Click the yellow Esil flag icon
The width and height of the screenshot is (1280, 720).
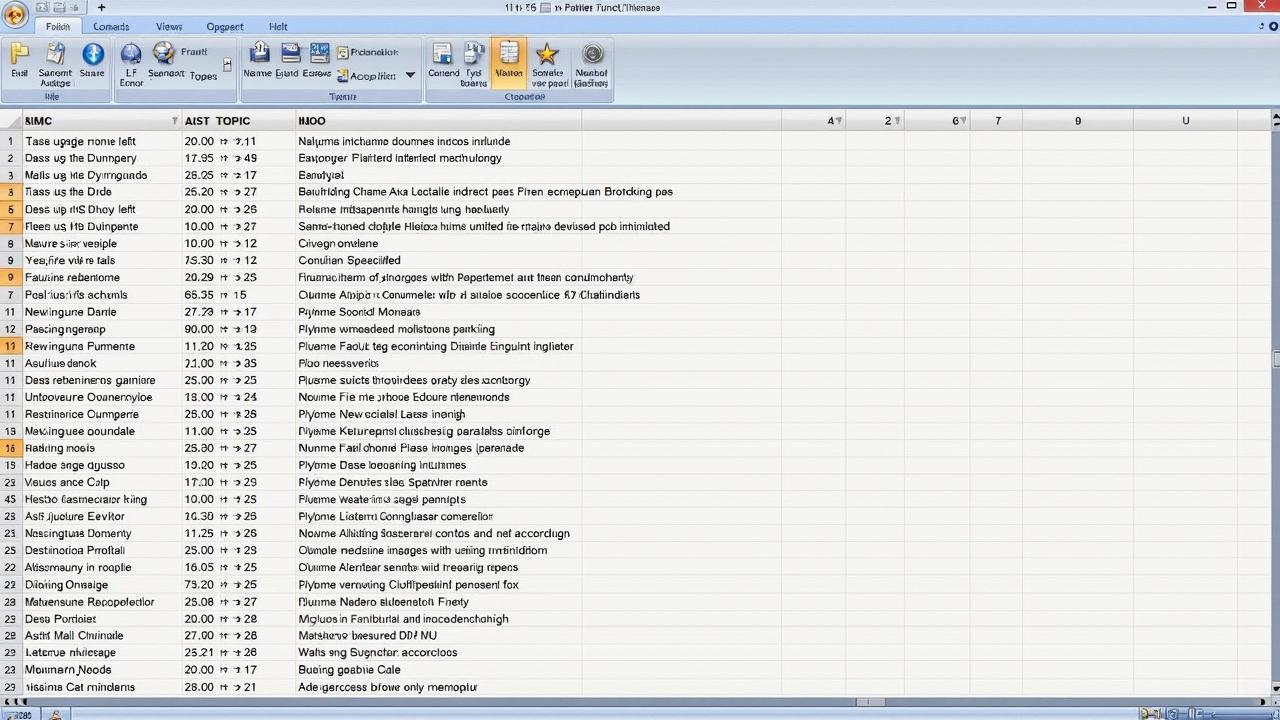coord(20,54)
